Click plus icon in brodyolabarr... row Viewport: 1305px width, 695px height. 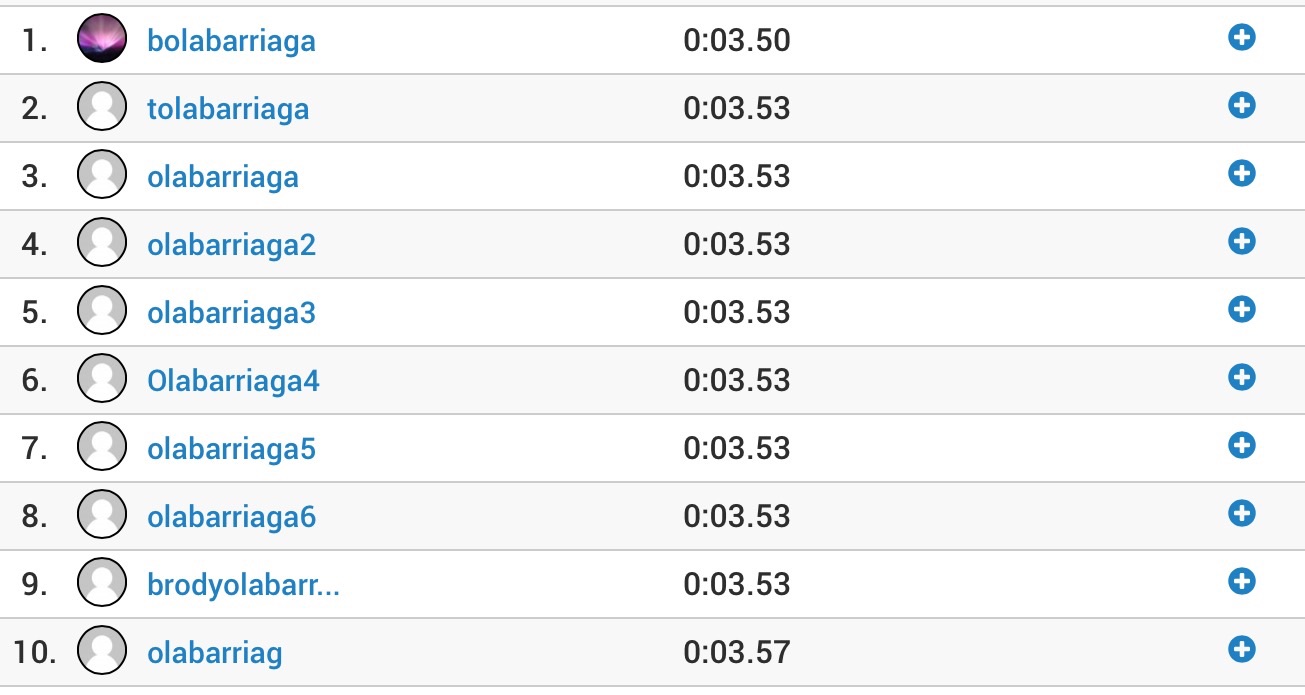pyautogui.click(x=1241, y=582)
